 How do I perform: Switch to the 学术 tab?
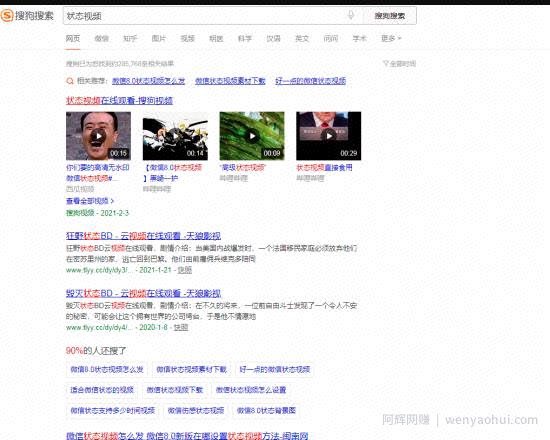(x=360, y=39)
